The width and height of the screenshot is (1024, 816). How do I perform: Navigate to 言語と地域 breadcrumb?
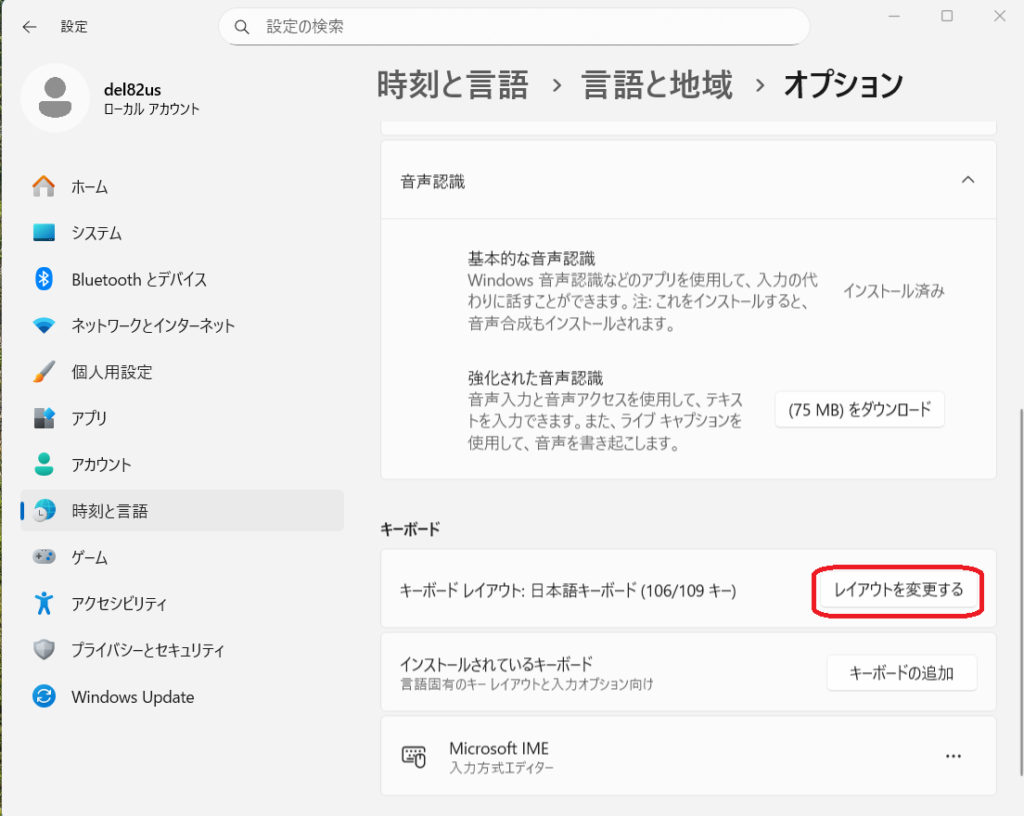click(657, 85)
